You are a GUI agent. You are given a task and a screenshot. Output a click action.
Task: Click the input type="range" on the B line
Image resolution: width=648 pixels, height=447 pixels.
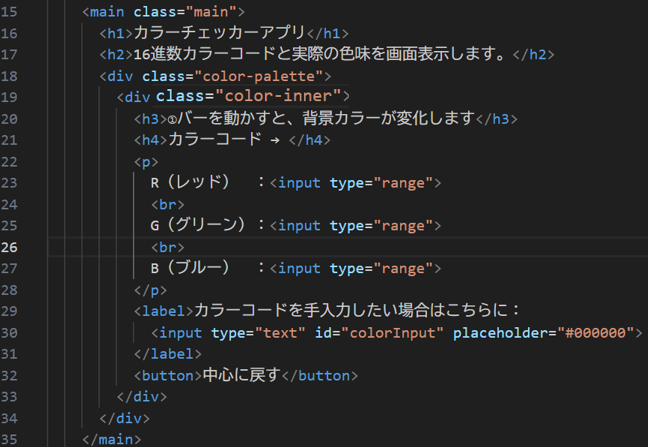355,268
